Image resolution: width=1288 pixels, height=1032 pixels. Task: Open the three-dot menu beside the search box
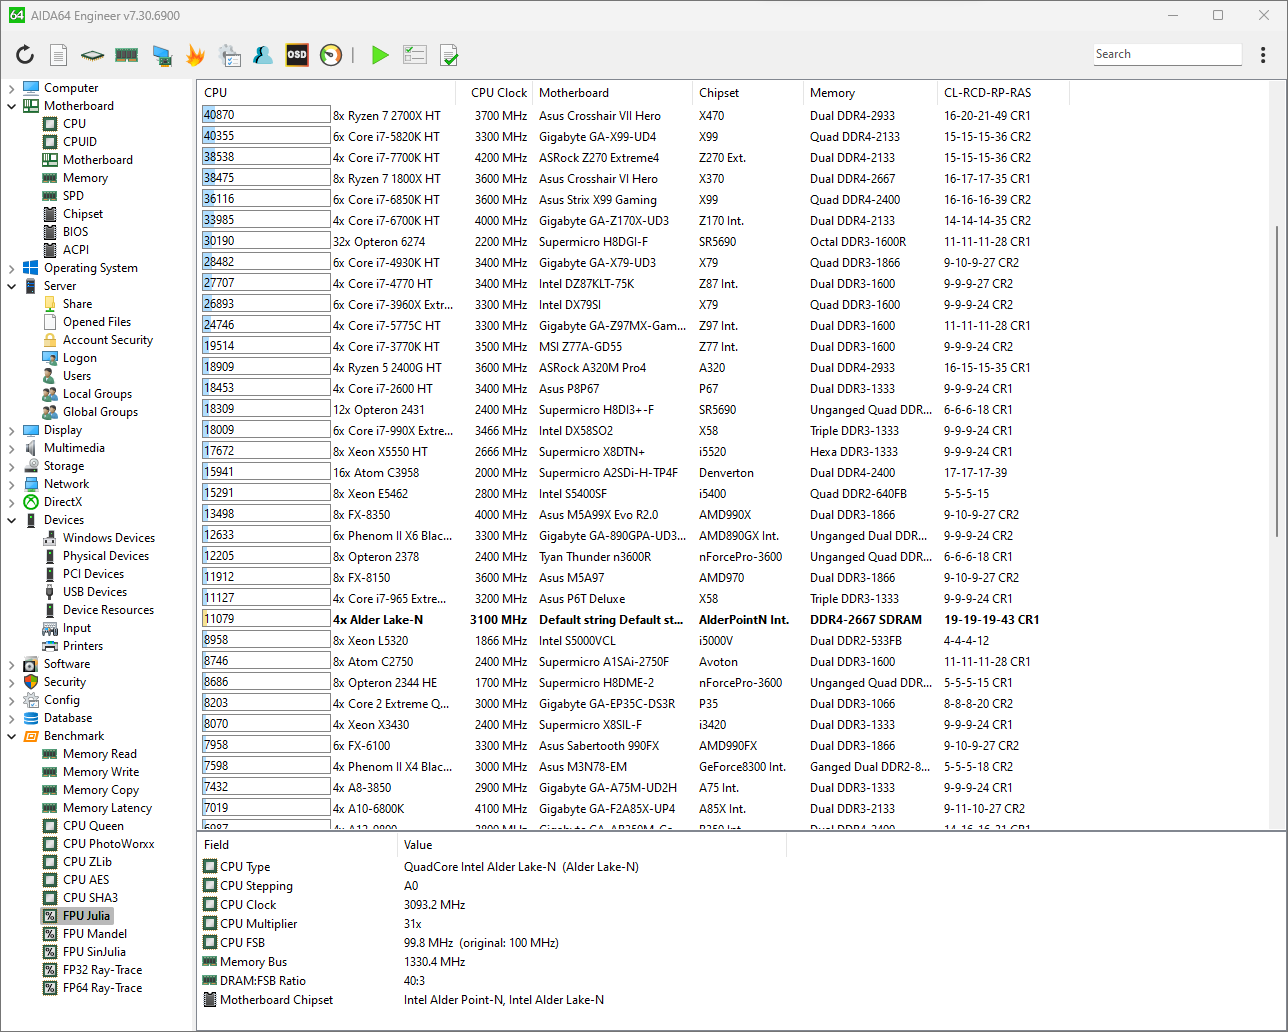(x=1264, y=55)
